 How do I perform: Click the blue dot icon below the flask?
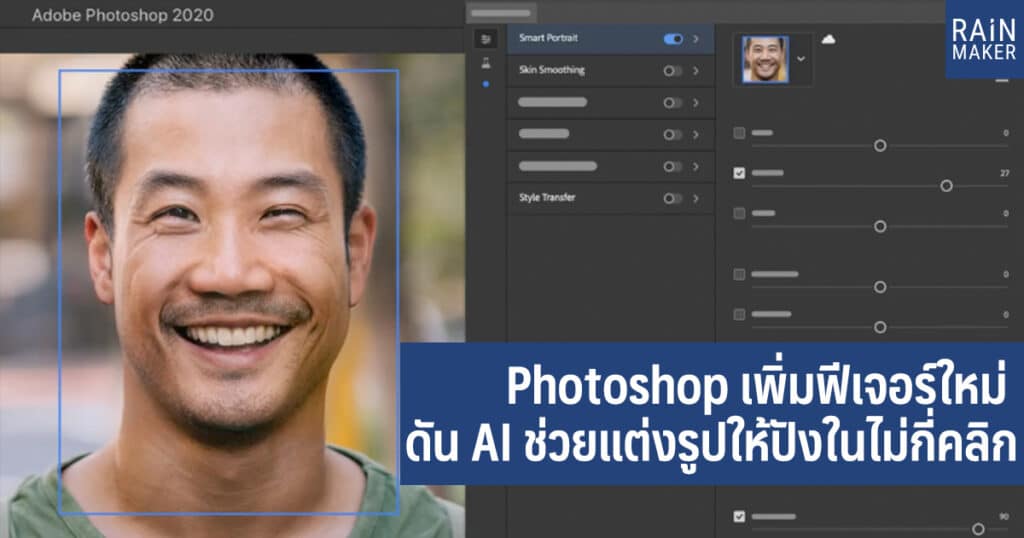click(486, 84)
